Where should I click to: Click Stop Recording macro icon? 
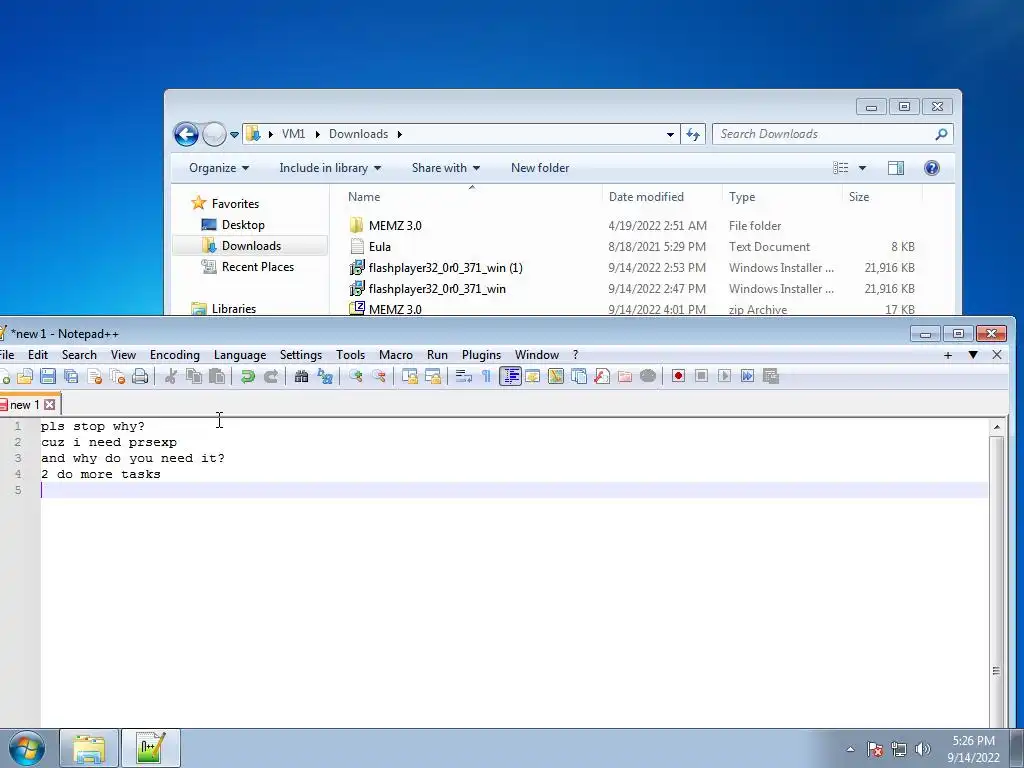(x=701, y=376)
